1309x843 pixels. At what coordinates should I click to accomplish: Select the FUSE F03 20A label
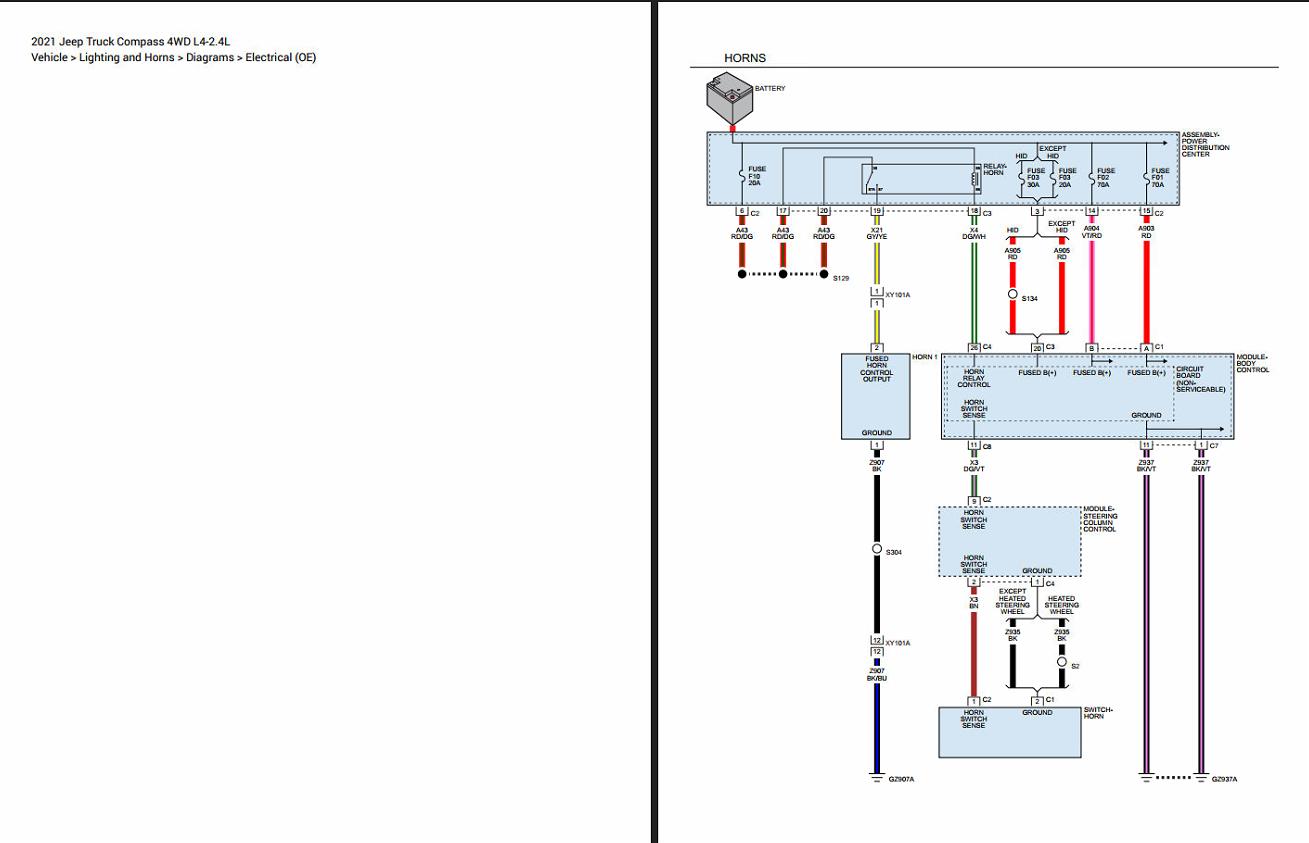point(1067,178)
